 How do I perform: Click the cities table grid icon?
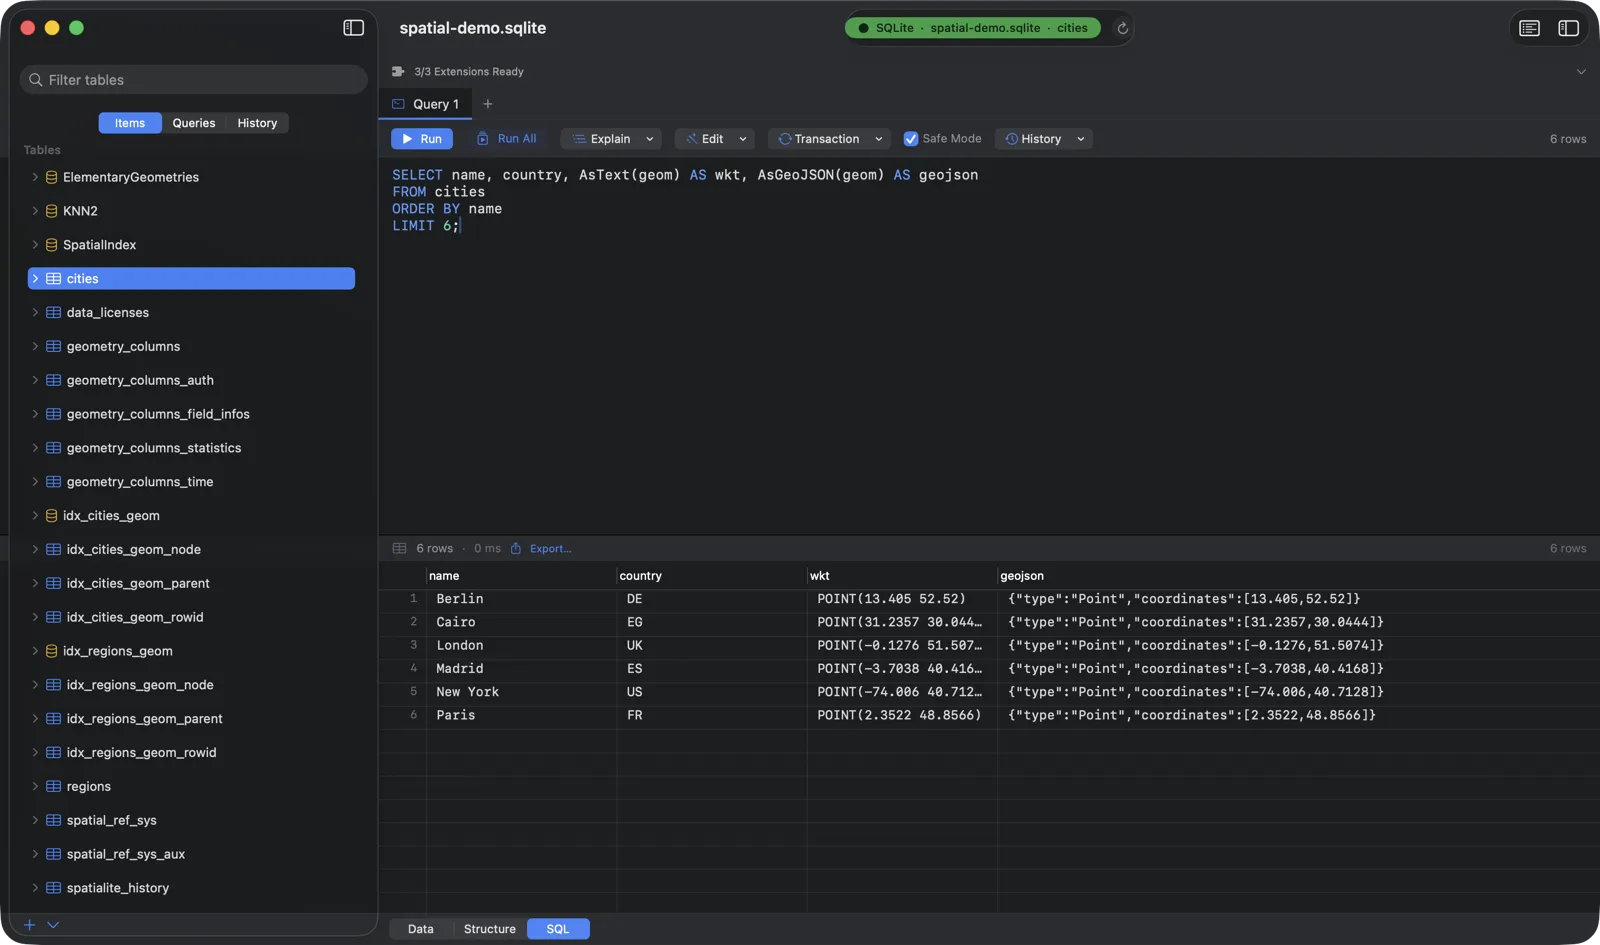coord(54,279)
